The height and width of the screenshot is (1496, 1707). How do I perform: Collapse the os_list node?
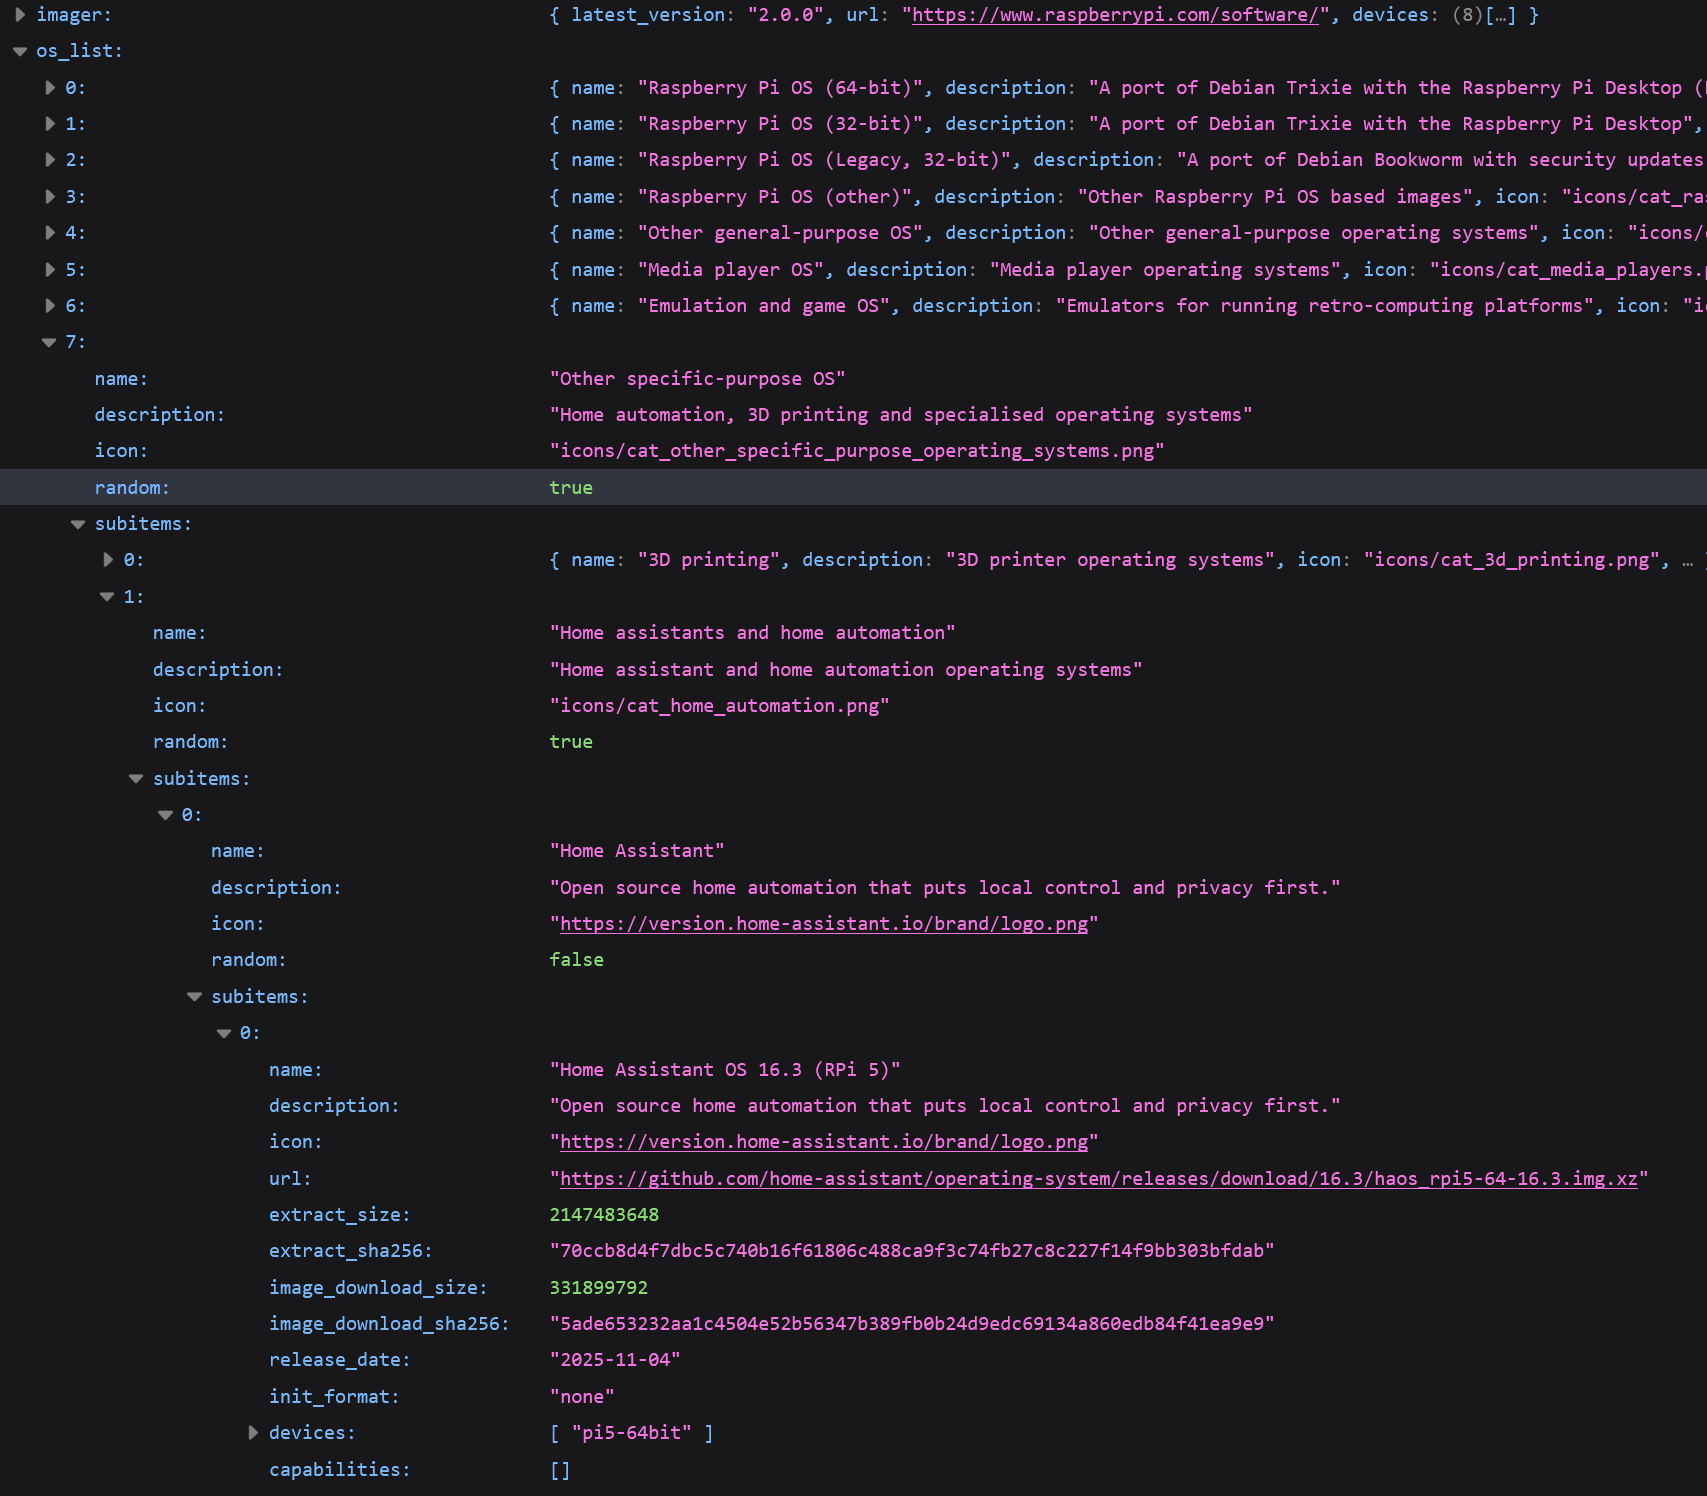click(x=20, y=52)
